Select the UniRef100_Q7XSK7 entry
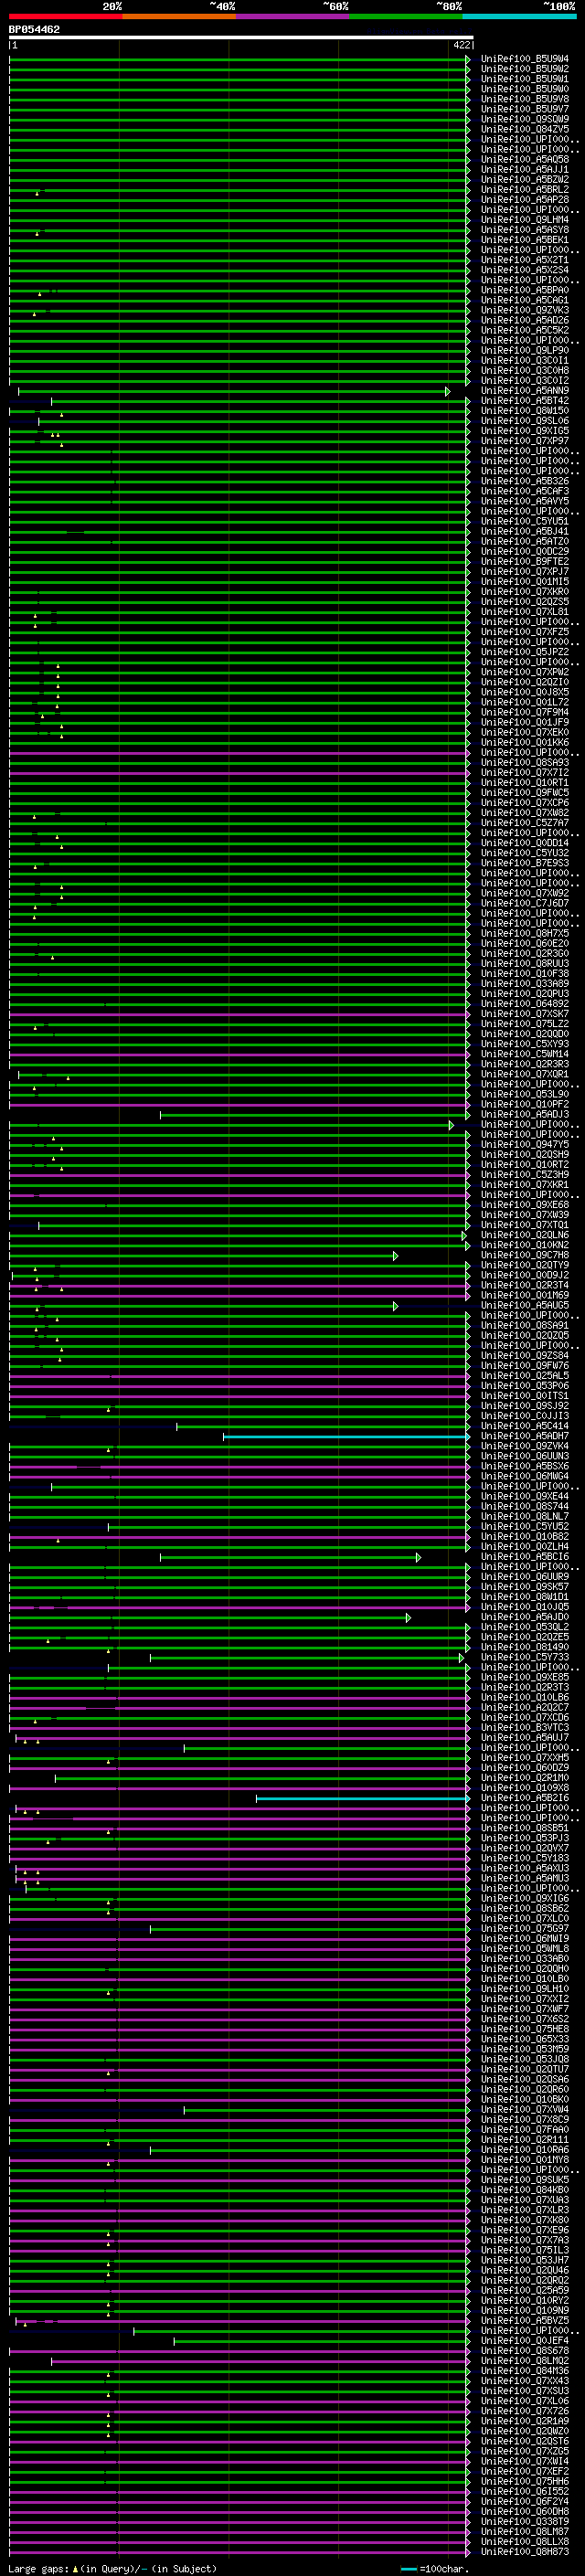The image size is (585, 2576). pyautogui.click(x=525, y=1014)
